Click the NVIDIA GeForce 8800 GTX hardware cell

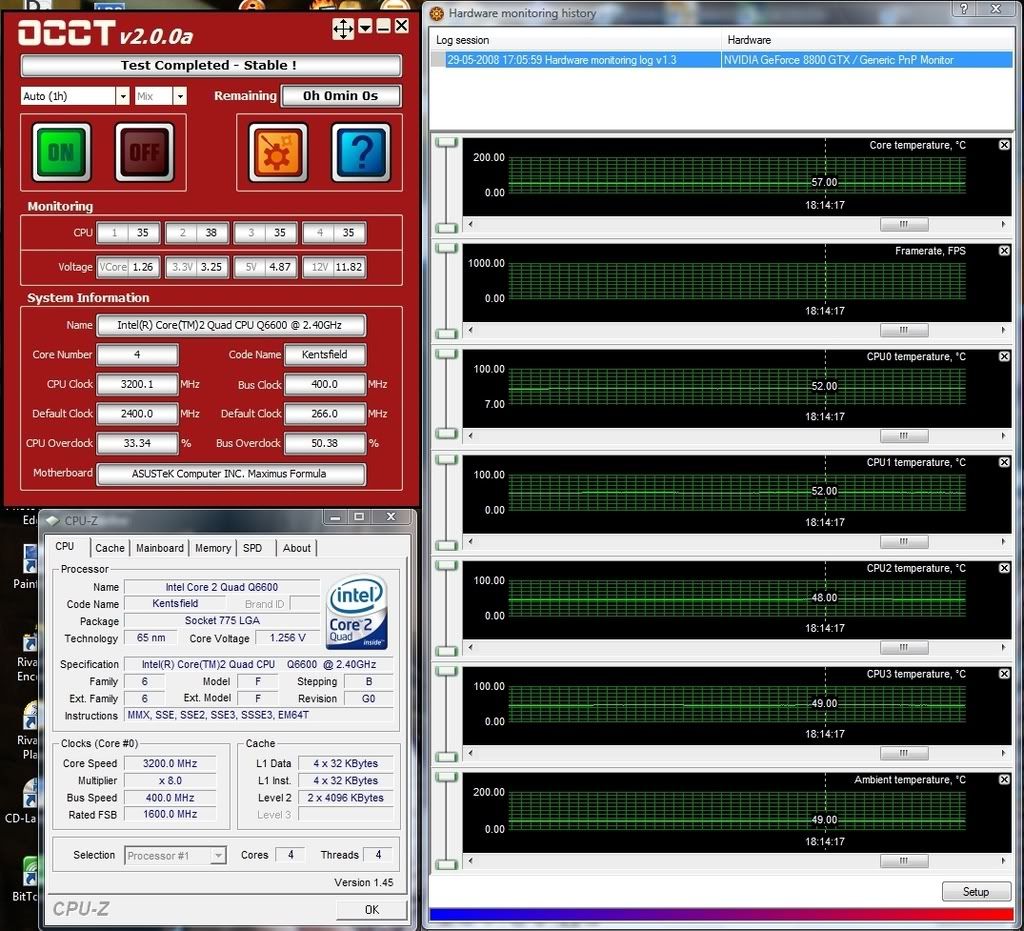867,59
